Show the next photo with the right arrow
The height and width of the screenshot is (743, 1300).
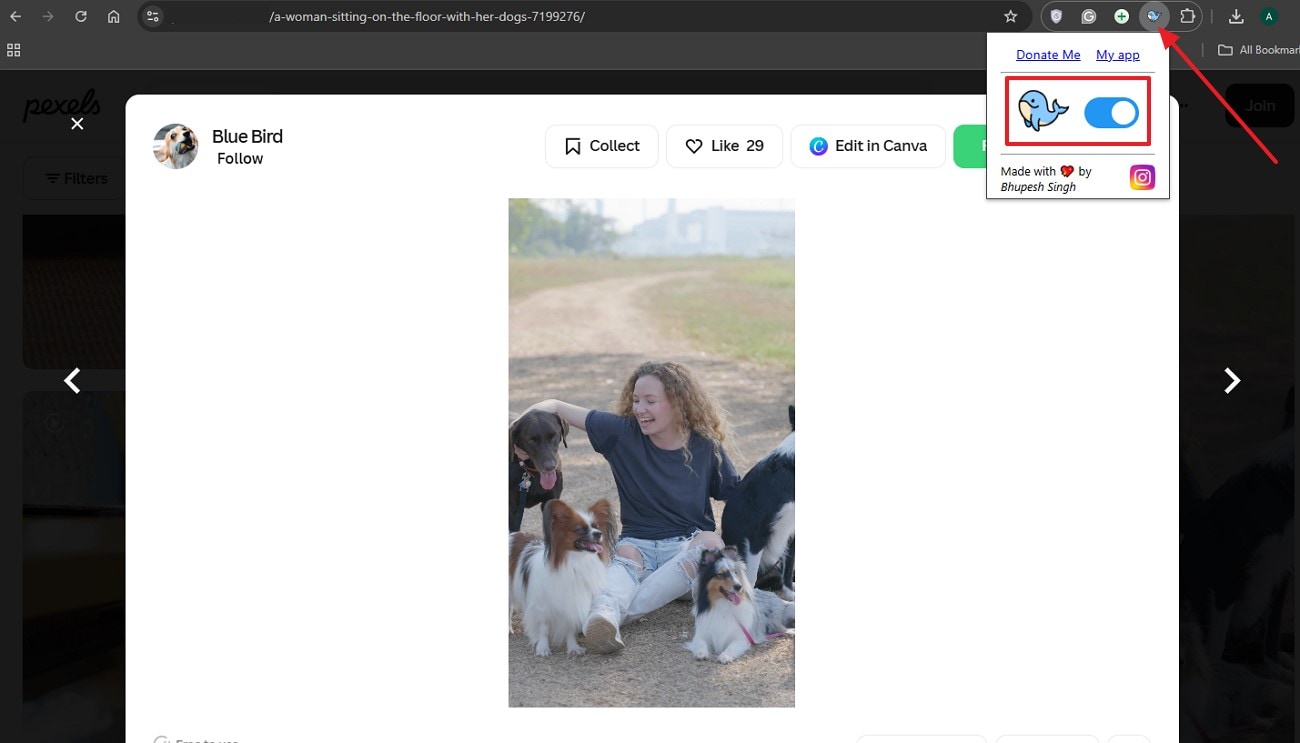tap(1232, 381)
